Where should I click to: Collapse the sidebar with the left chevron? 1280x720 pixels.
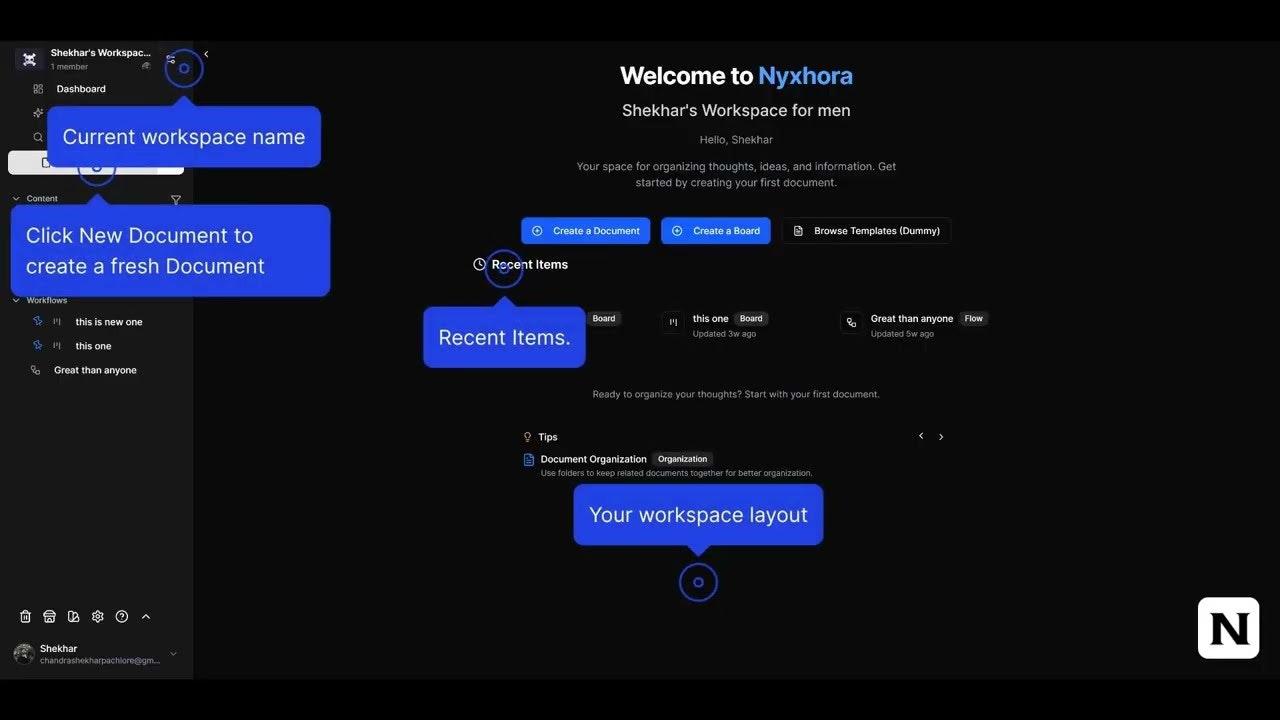tap(206, 54)
